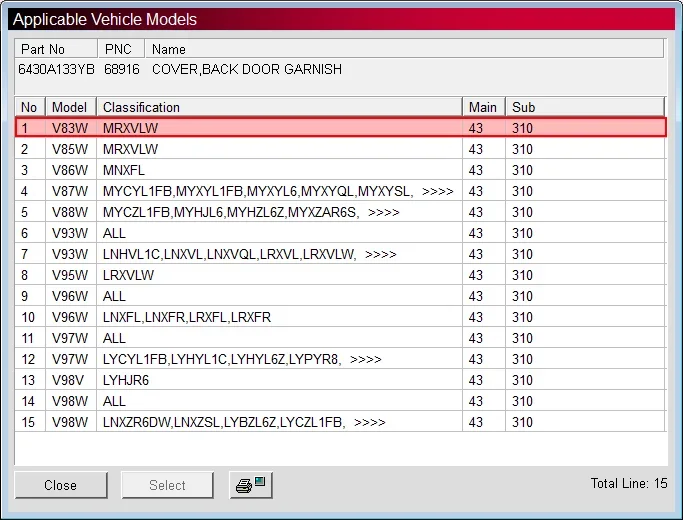Viewport: 683px width, 520px height.
Task: Sort by the Classification column header
Action: click(279, 107)
